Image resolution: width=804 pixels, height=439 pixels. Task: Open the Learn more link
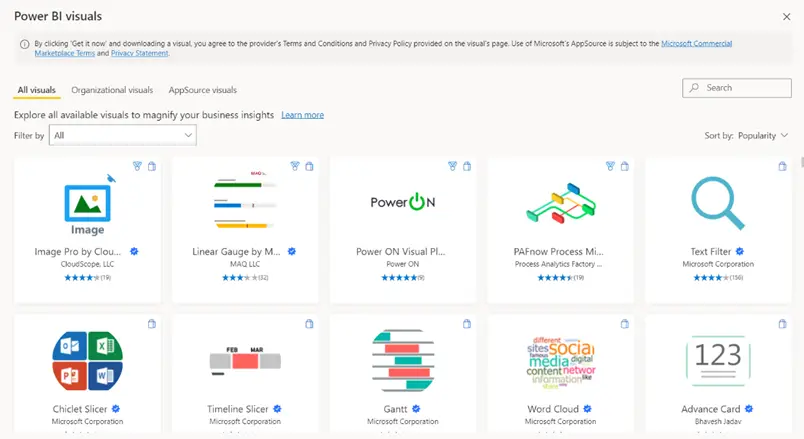click(x=302, y=115)
